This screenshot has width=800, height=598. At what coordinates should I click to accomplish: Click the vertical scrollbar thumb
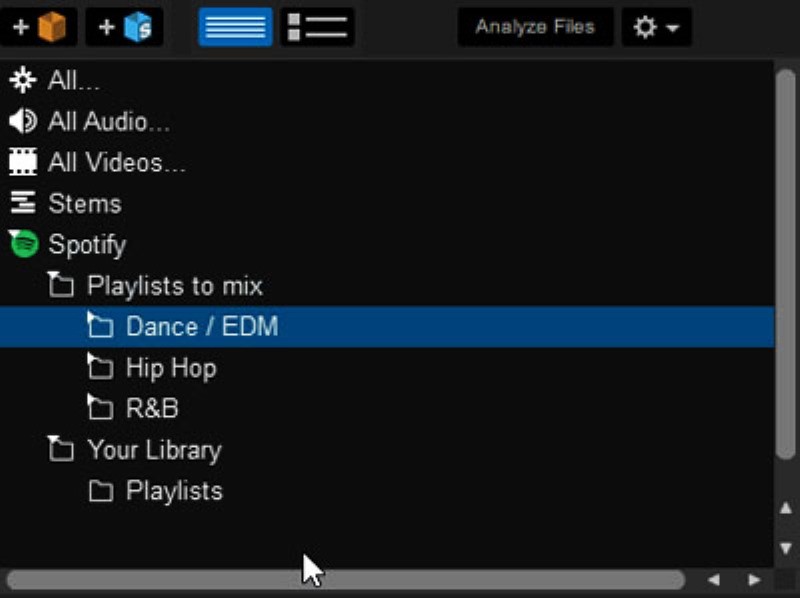786,264
